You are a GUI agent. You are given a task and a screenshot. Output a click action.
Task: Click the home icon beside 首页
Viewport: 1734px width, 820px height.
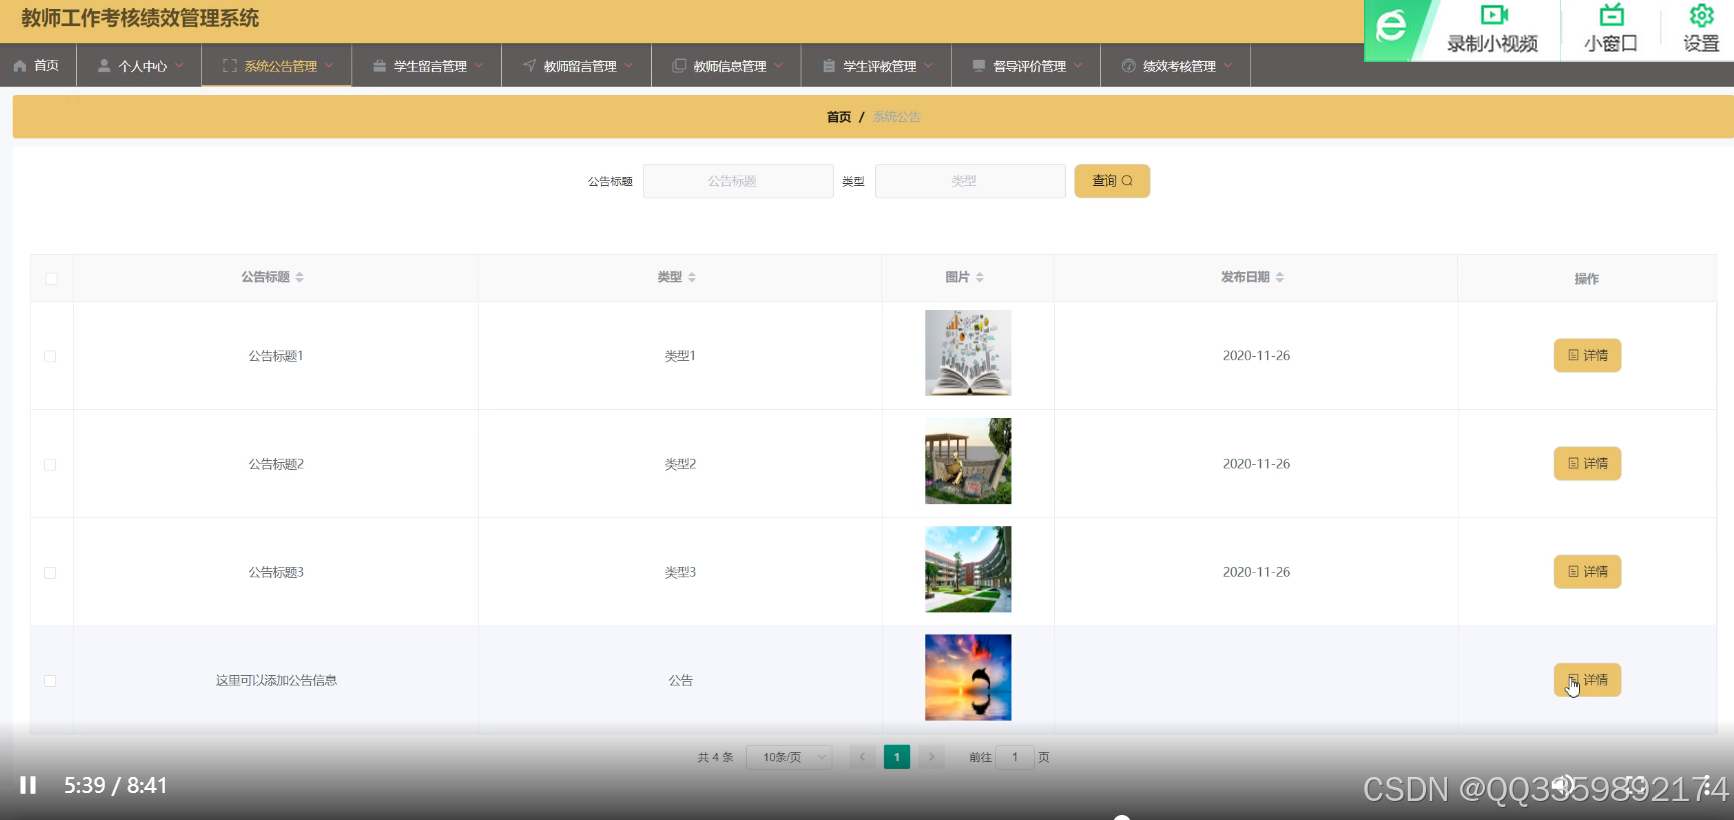[x=20, y=66]
